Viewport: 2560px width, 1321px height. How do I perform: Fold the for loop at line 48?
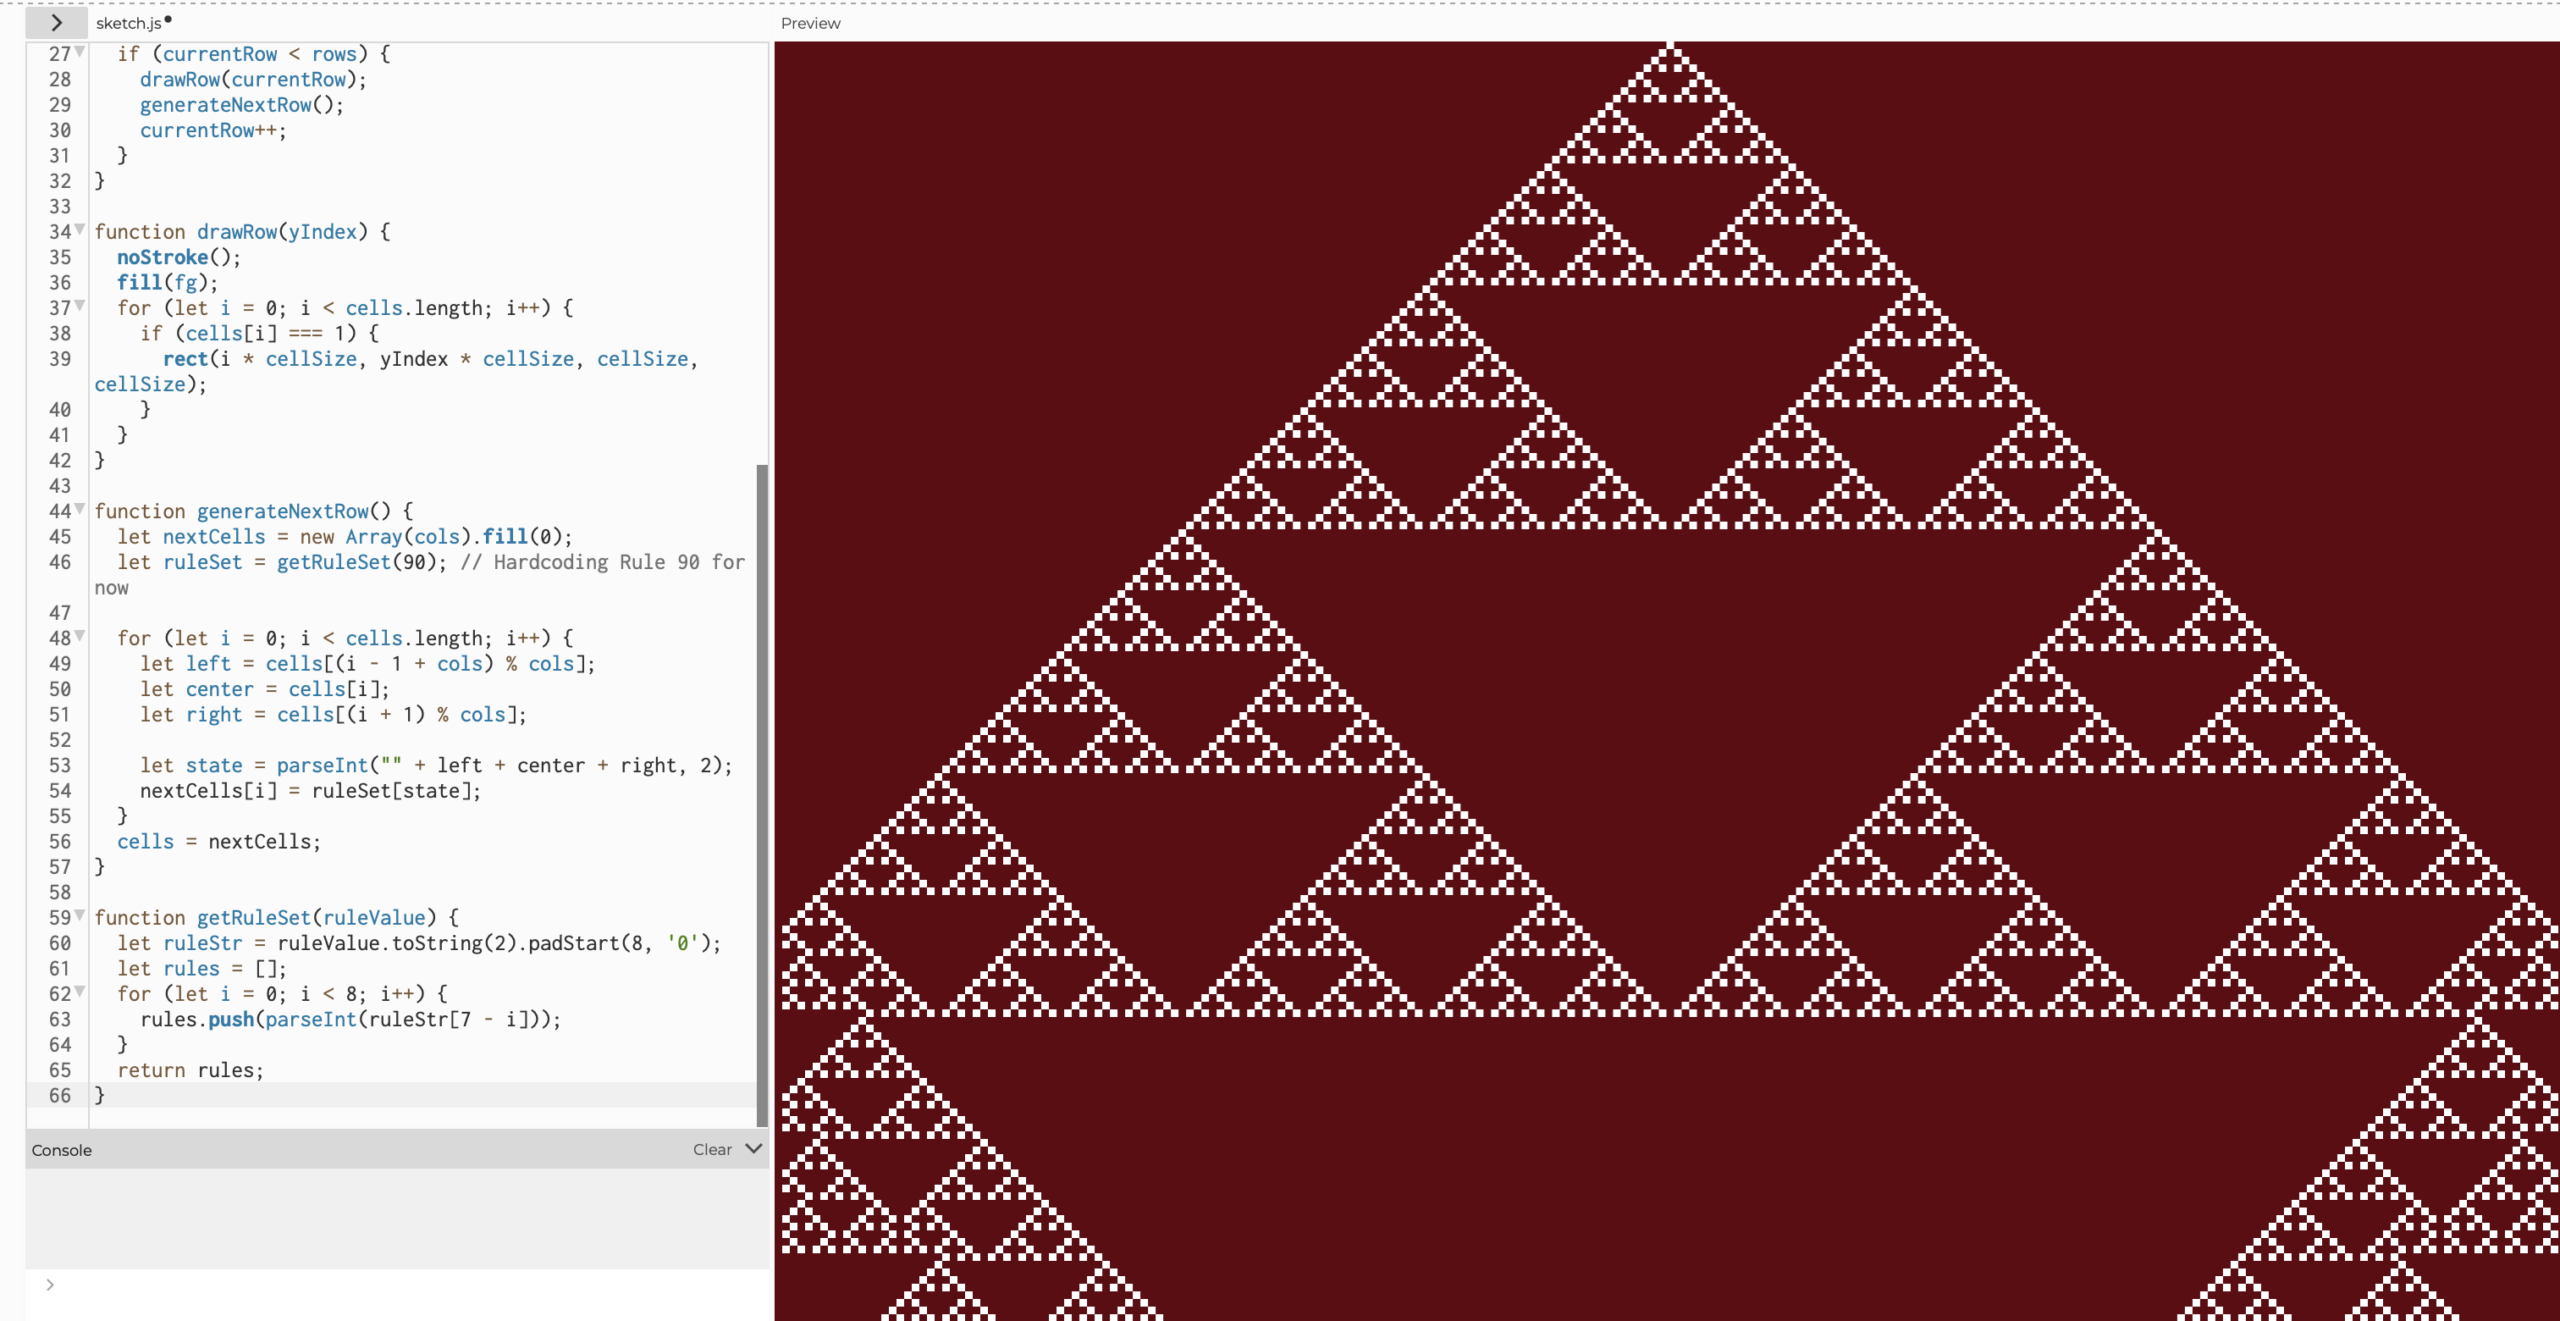[80, 636]
